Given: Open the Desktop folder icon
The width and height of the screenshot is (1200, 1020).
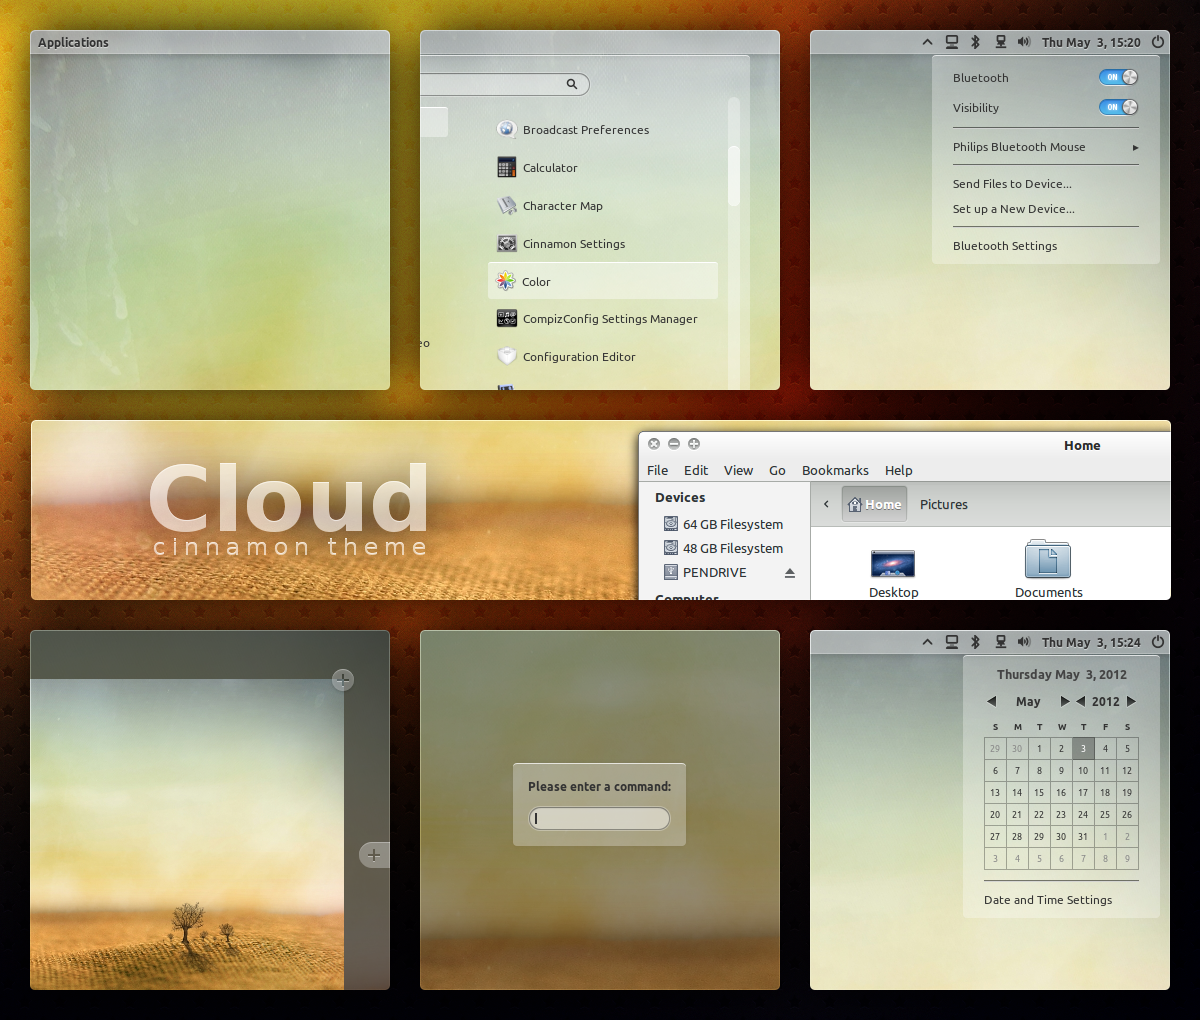Looking at the screenshot, I should (x=893, y=564).
